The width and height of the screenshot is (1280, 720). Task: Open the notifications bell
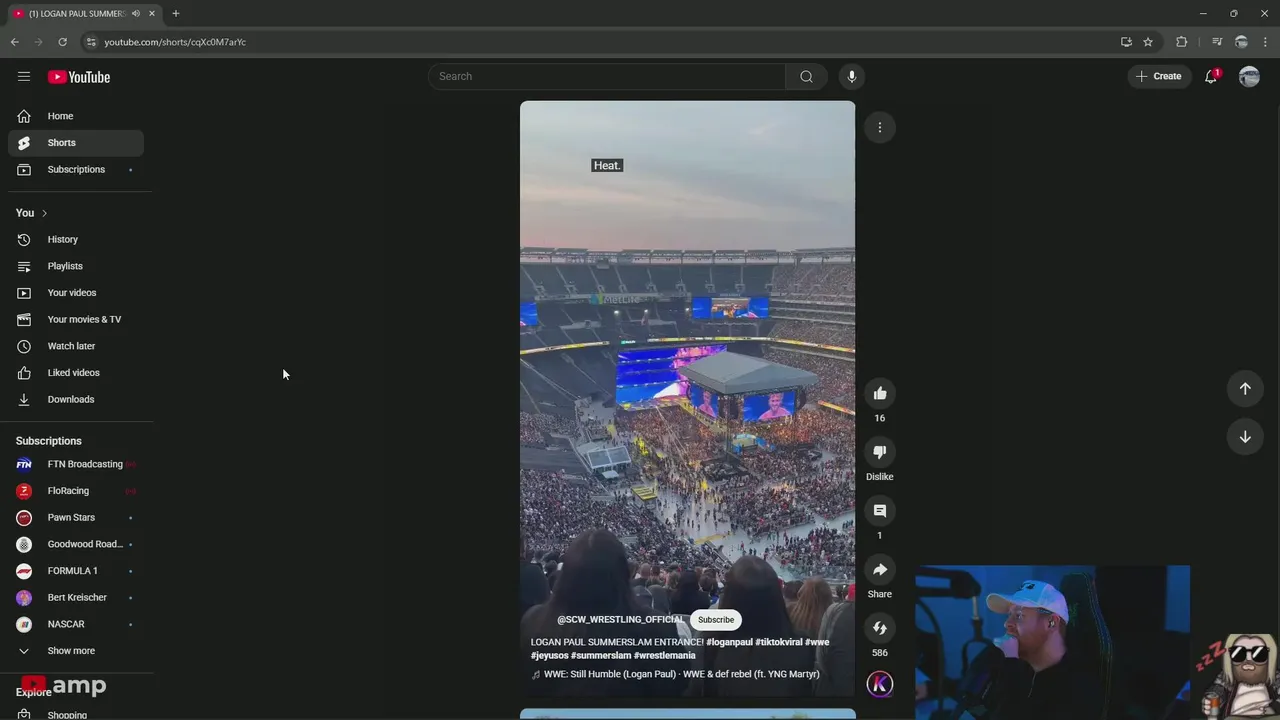[x=1211, y=76]
